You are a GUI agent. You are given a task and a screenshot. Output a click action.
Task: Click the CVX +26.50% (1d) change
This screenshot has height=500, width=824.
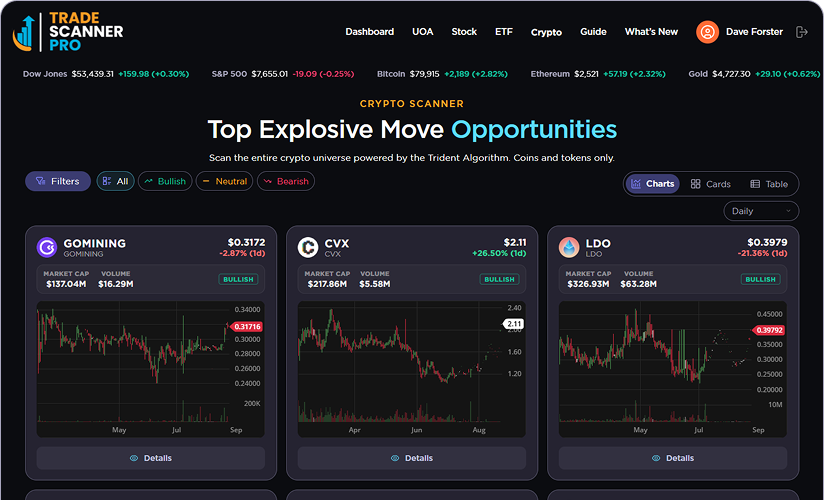[x=499, y=253]
